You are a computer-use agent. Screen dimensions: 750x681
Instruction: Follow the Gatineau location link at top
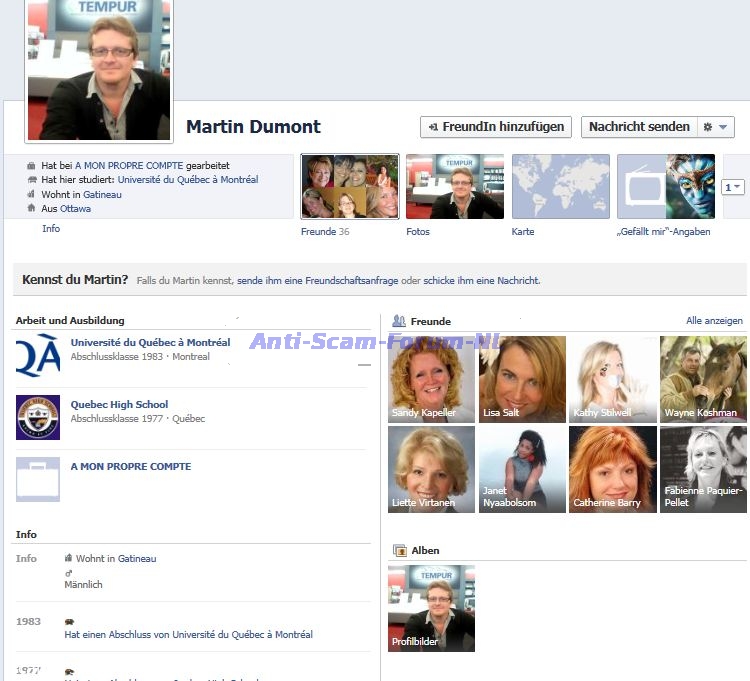click(102, 195)
